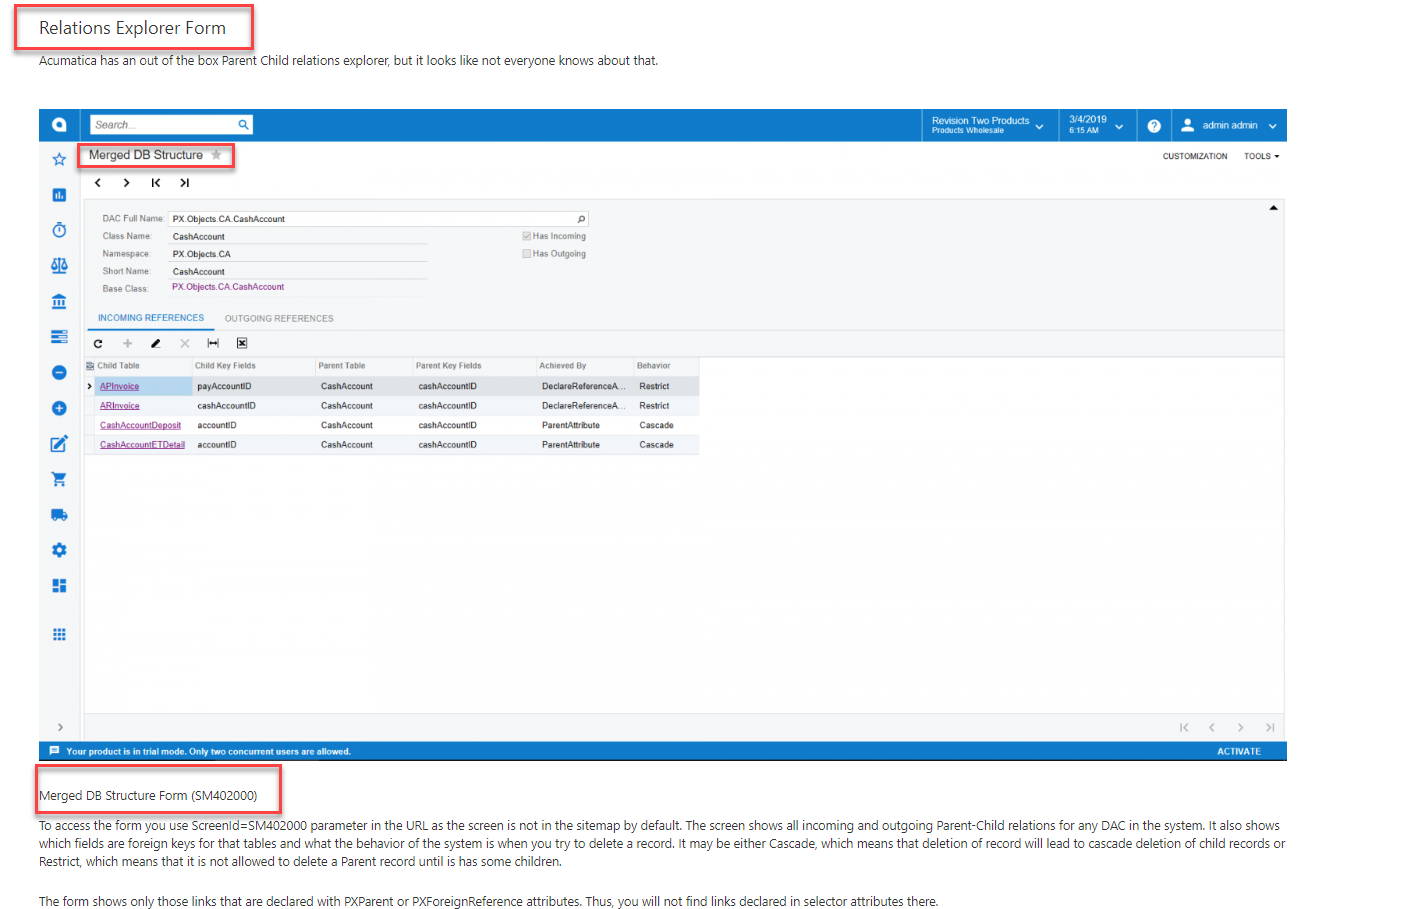The height and width of the screenshot is (909, 1422).
Task: Sort by the Achieved By column header
Action: point(584,366)
